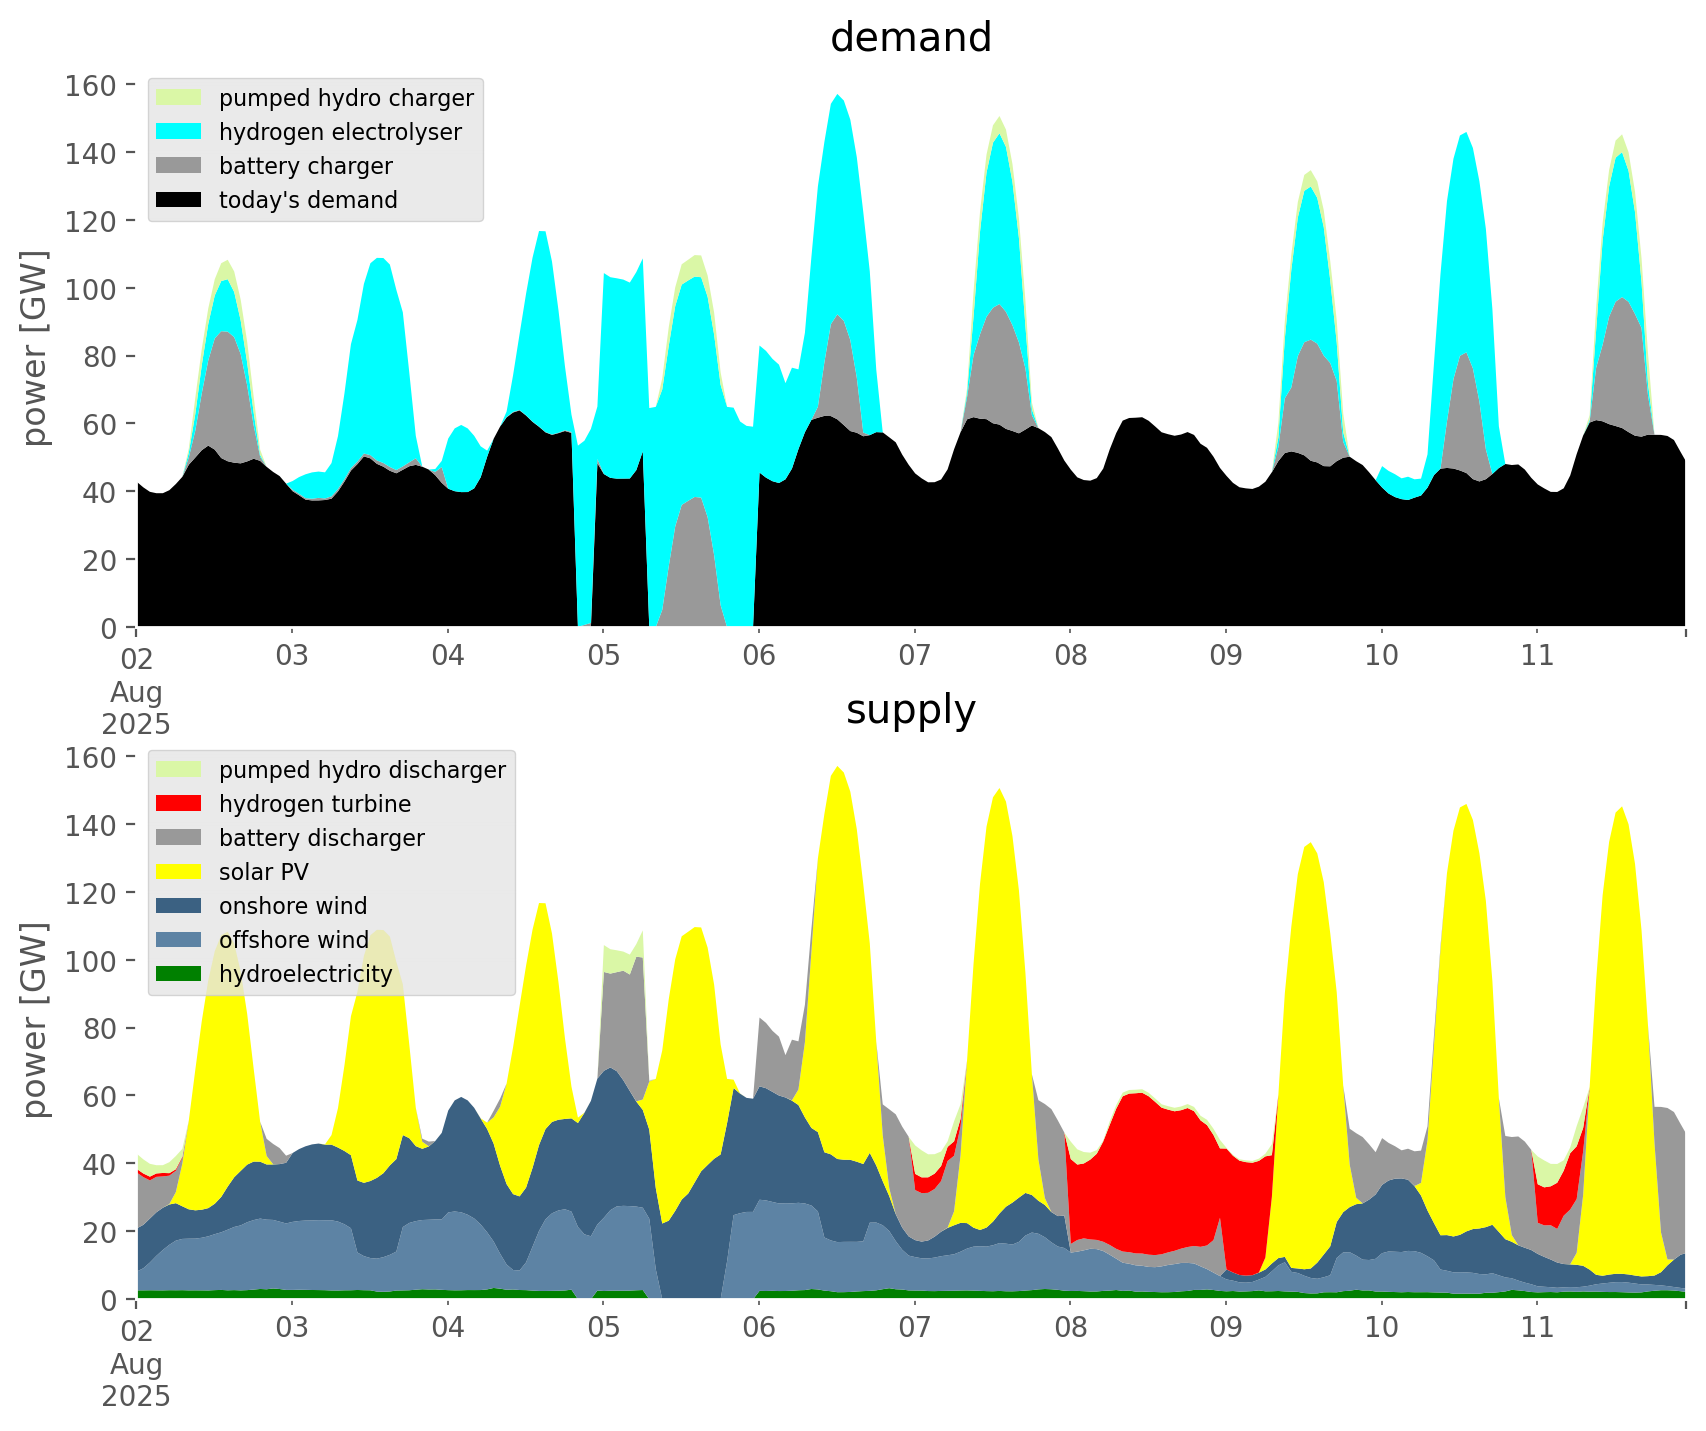Click the 'supply' chart title
Viewport: 1706px width, 1431px height.
coord(910,710)
